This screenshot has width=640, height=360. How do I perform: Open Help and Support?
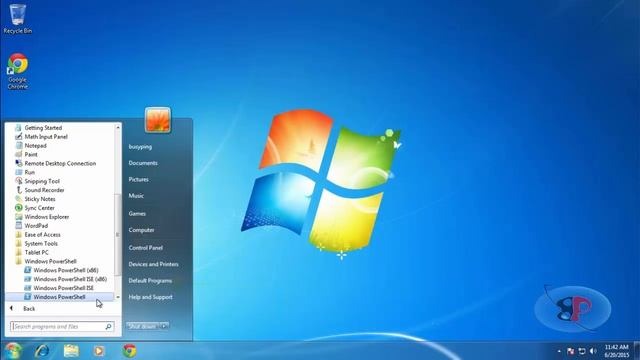[151, 297]
